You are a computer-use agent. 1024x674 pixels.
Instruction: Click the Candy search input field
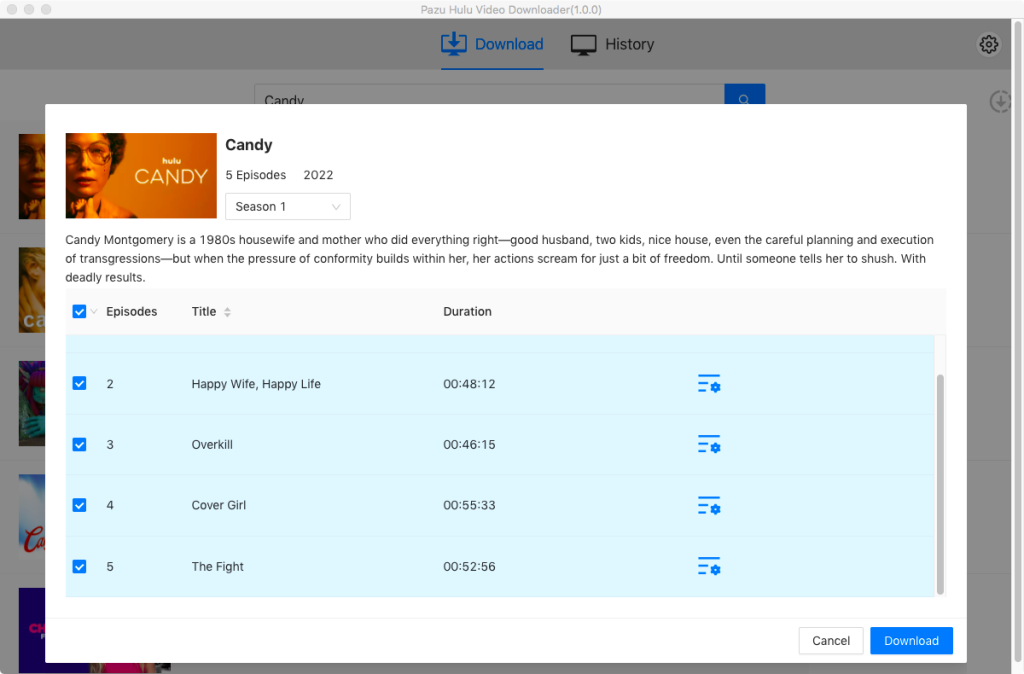pyautogui.click(x=489, y=95)
